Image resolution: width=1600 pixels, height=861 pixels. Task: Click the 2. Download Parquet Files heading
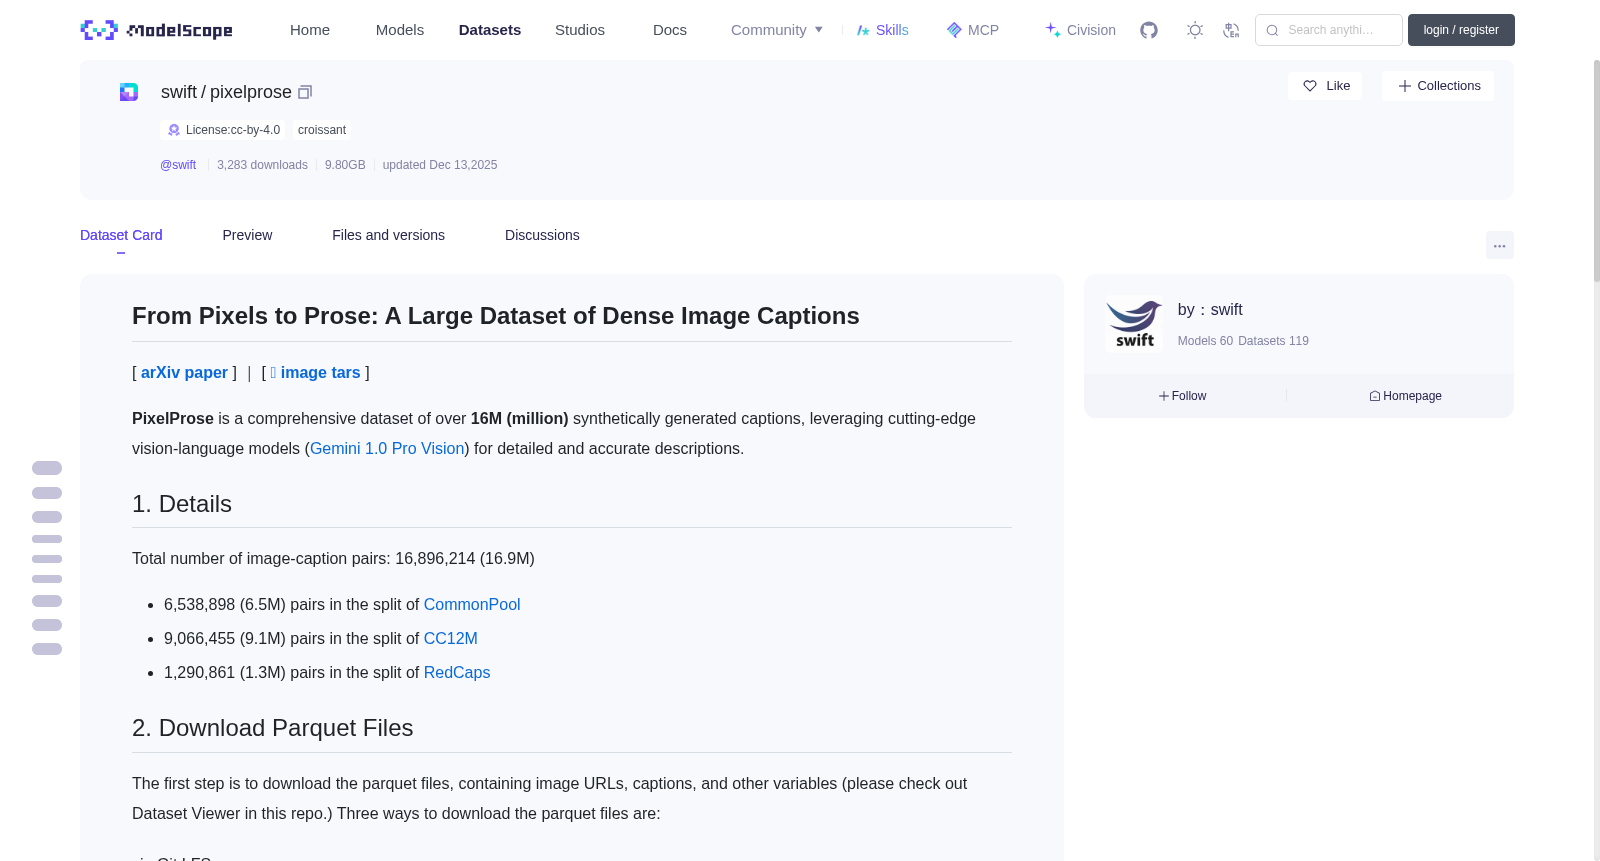273,728
